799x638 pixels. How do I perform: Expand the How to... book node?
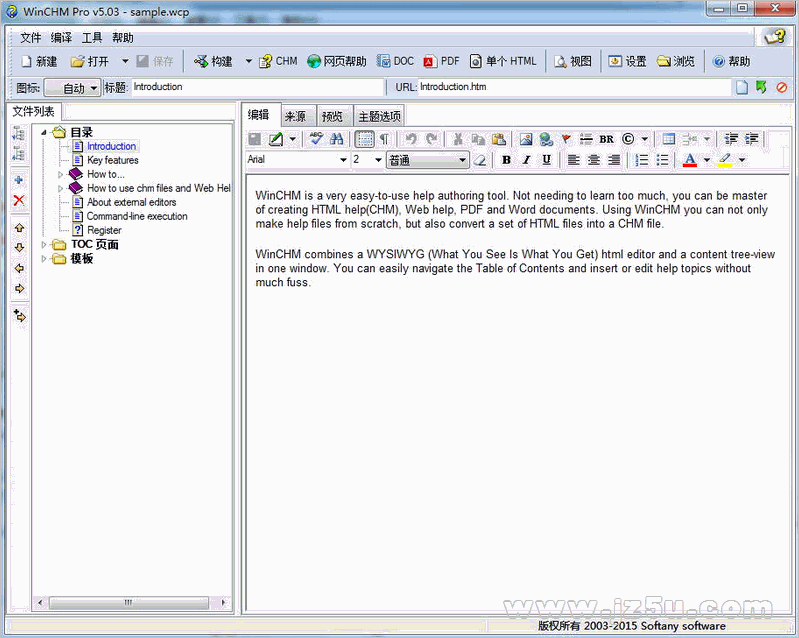pos(60,174)
